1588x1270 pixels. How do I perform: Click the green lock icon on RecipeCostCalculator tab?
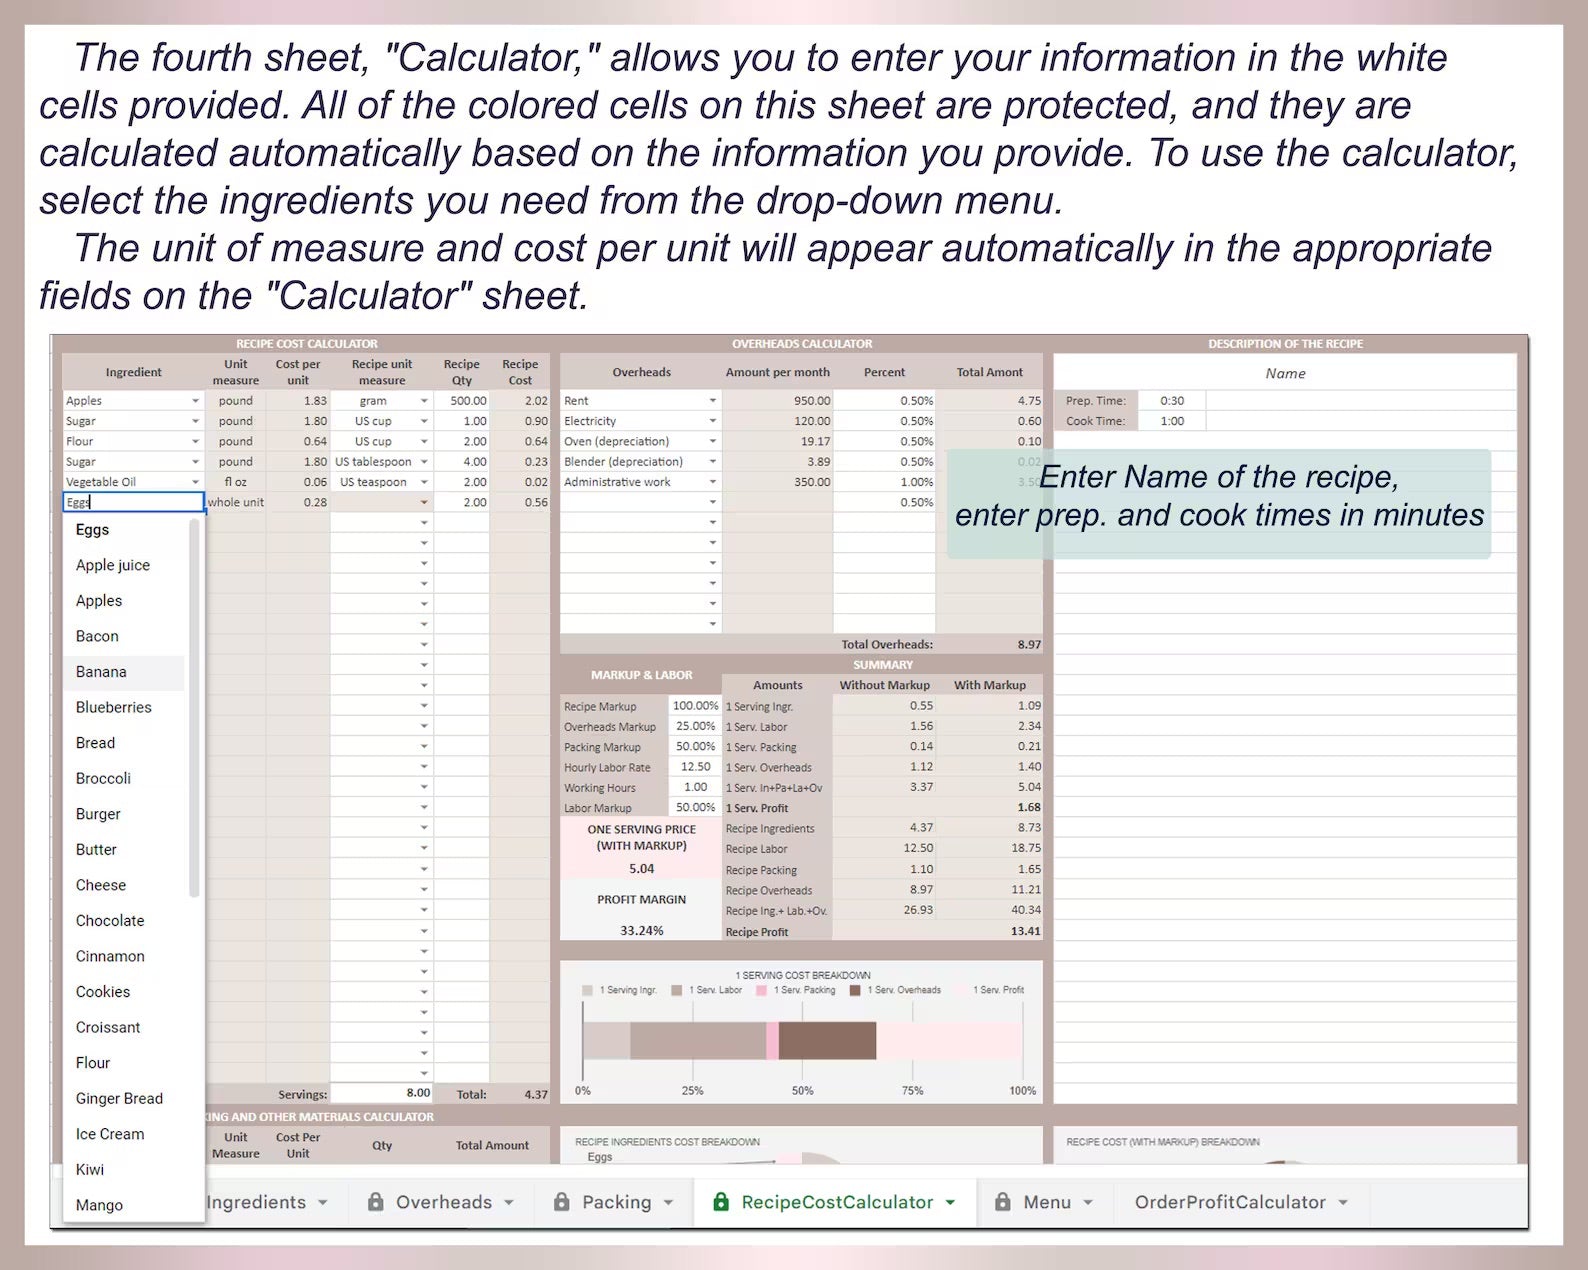pyautogui.click(x=720, y=1202)
